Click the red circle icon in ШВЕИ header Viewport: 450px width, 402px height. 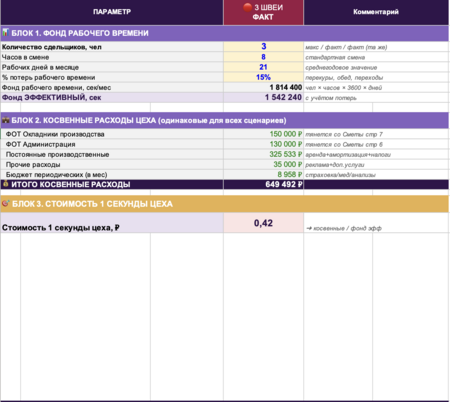click(x=247, y=7)
